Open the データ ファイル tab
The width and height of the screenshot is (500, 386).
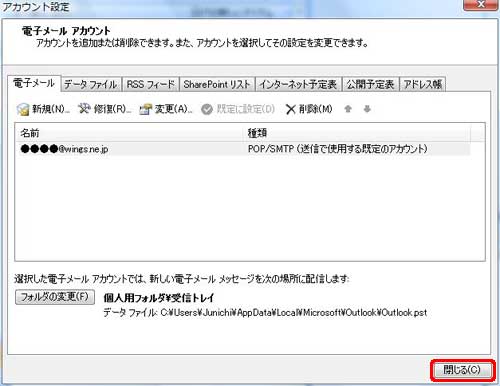[91, 84]
